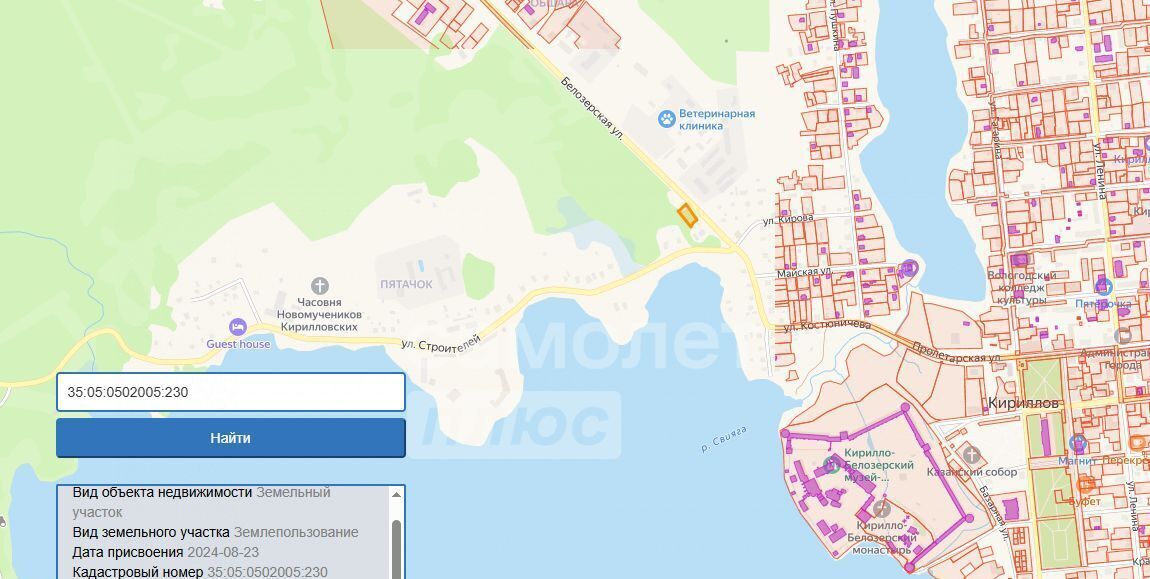Click the Кадастровый номер value in panel

pyautogui.click(x=268, y=572)
